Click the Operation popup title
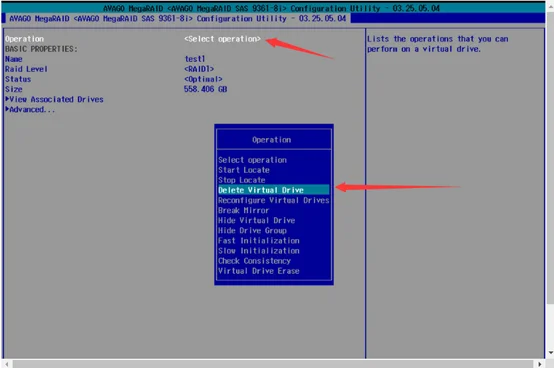The height and width of the screenshot is (368, 554). [x=271, y=140]
